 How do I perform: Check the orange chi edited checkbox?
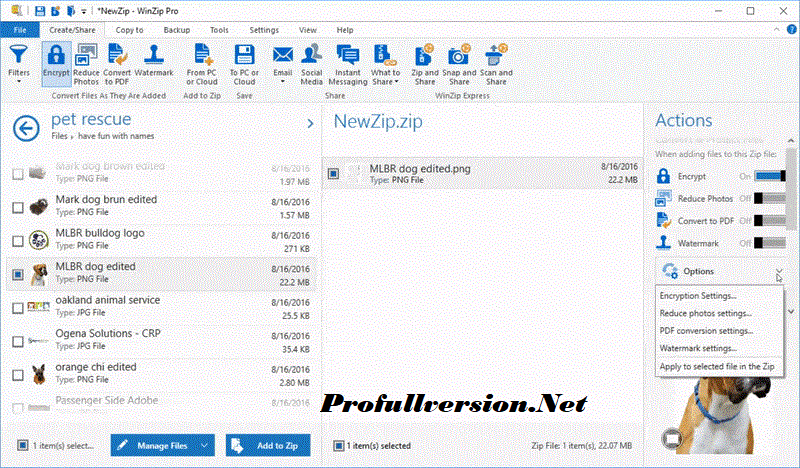click(x=18, y=375)
